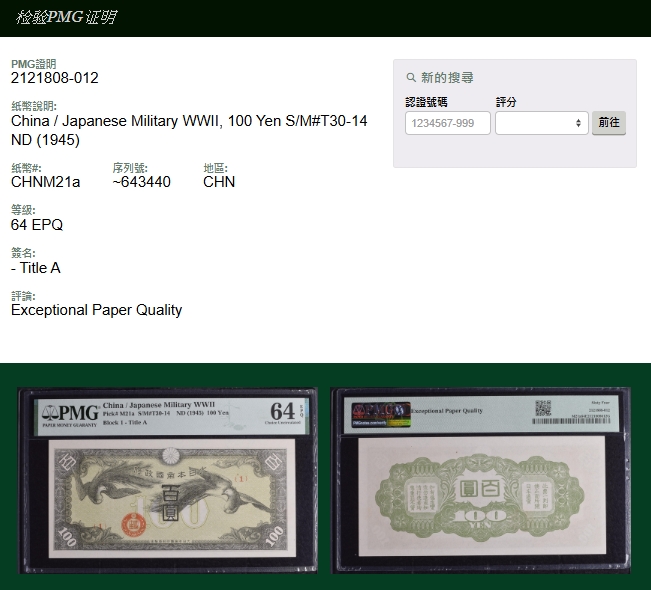Open the banknote front image thumbnail
This screenshot has height=590, width=651.
(167, 481)
